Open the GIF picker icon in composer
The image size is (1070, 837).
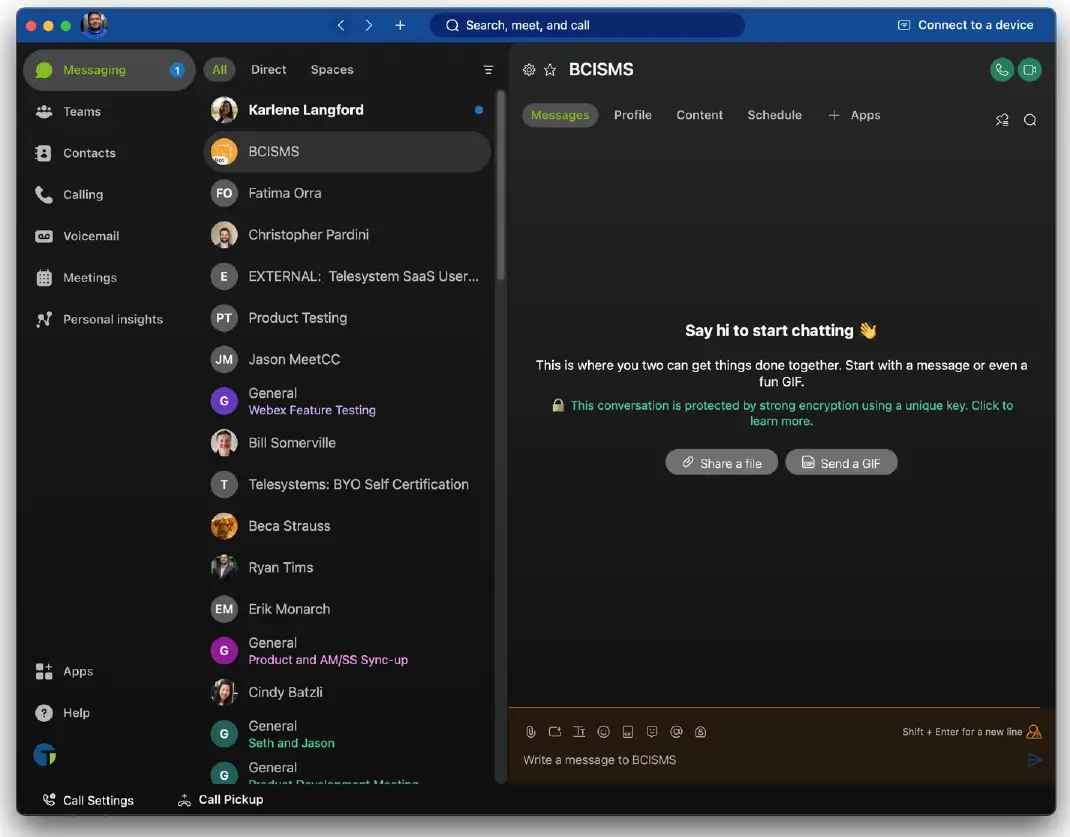pos(628,732)
